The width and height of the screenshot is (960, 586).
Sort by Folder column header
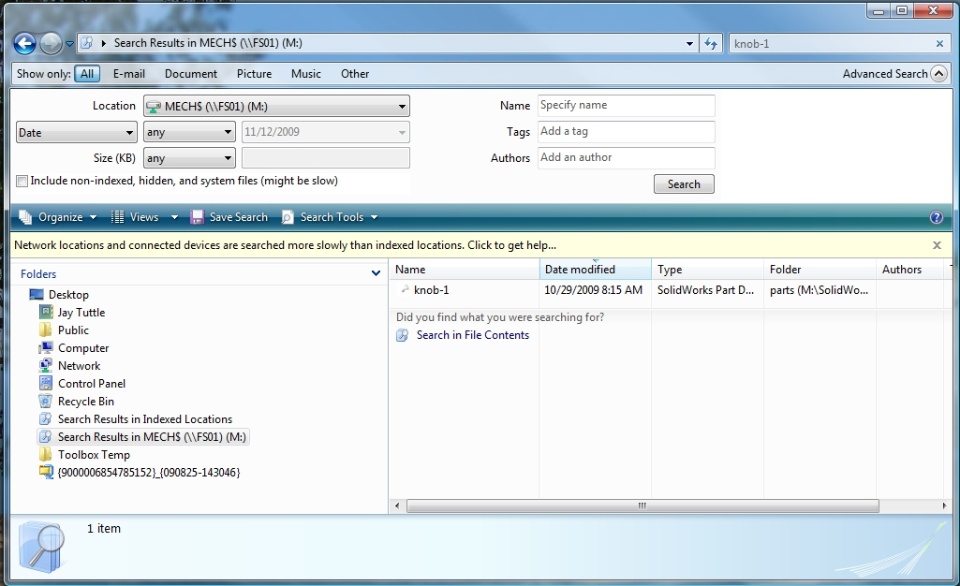[820, 269]
